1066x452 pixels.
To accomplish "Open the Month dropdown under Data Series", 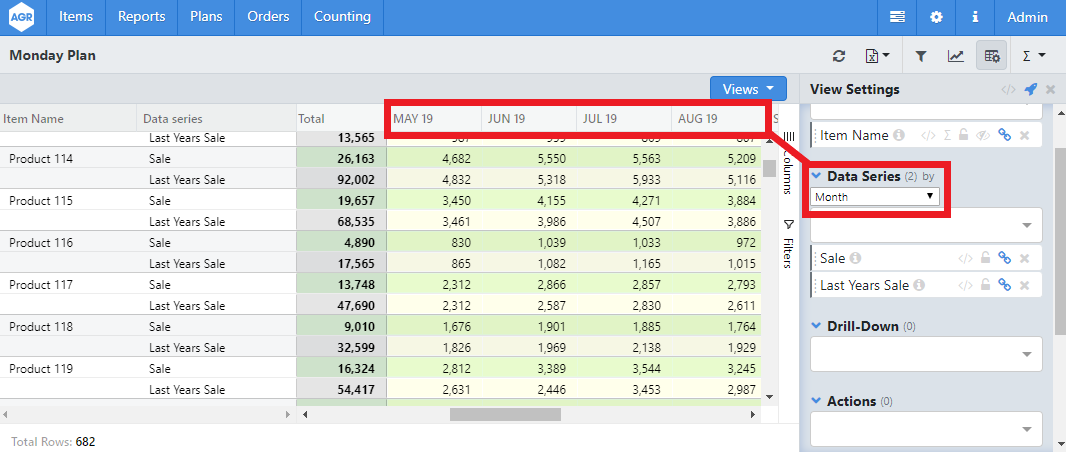I will pyautogui.click(x=875, y=197).
